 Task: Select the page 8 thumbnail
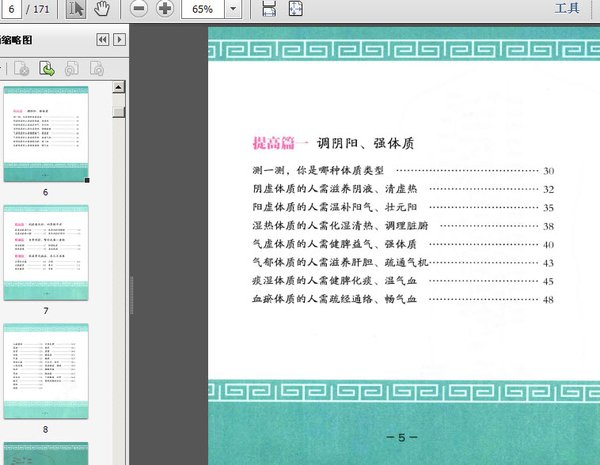point(46,371)
